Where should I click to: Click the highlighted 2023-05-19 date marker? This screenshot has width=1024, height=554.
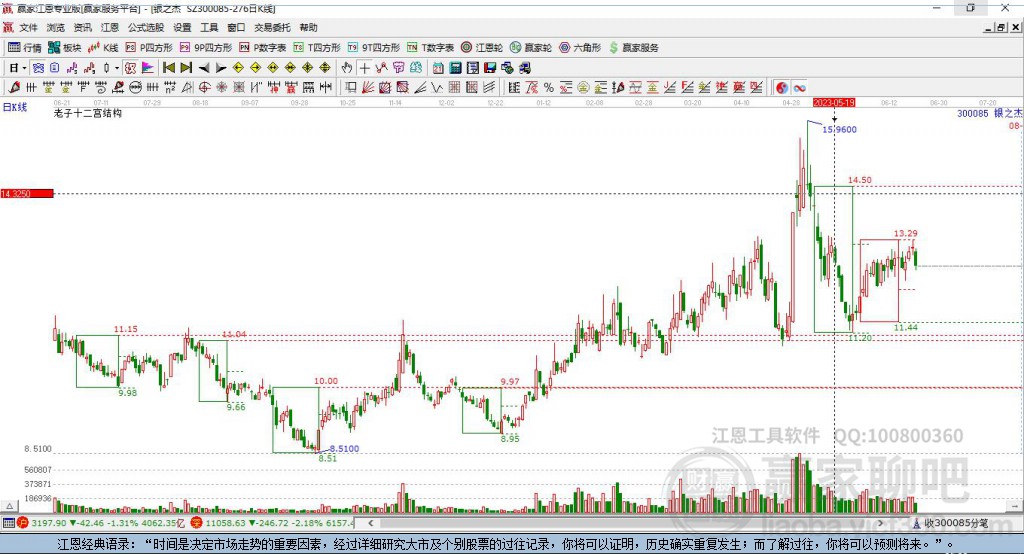pyautogui.click(x=834, y=103)
